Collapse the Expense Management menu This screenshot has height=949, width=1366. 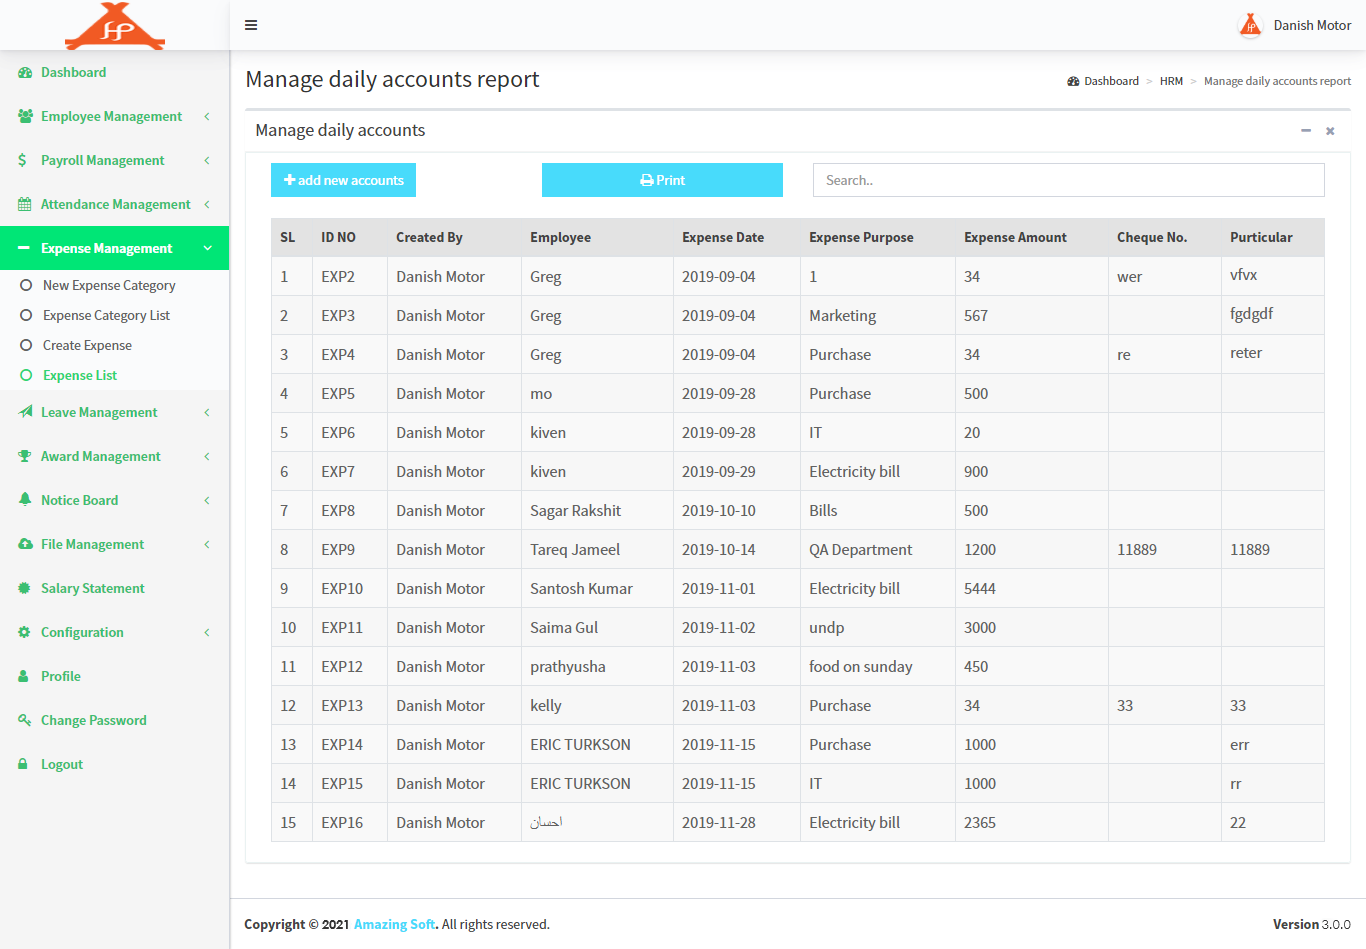click(x=207, y=248)
